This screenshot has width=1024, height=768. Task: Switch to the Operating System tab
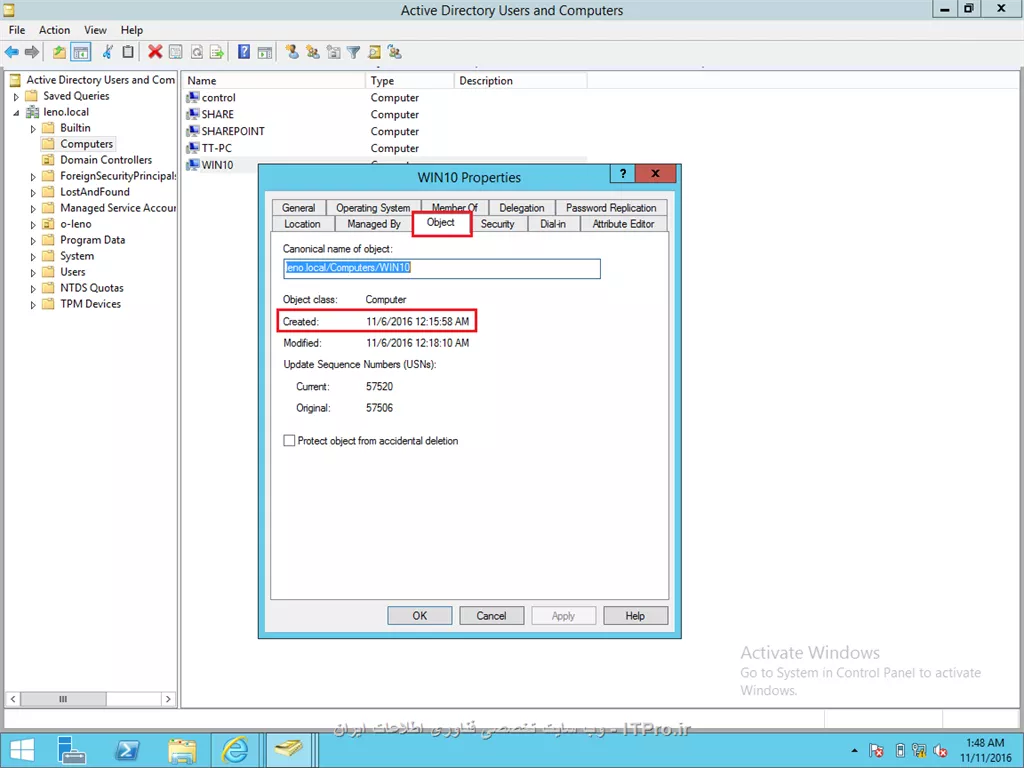[x=373, y=208]
